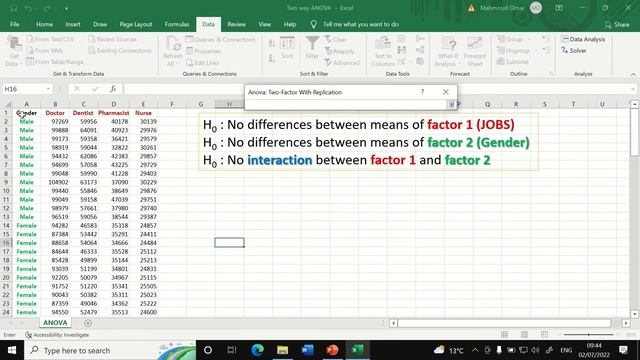This screenshot has height=360, width=640.
Task: Open Text to Columns
Action: [x=383, y=51]
